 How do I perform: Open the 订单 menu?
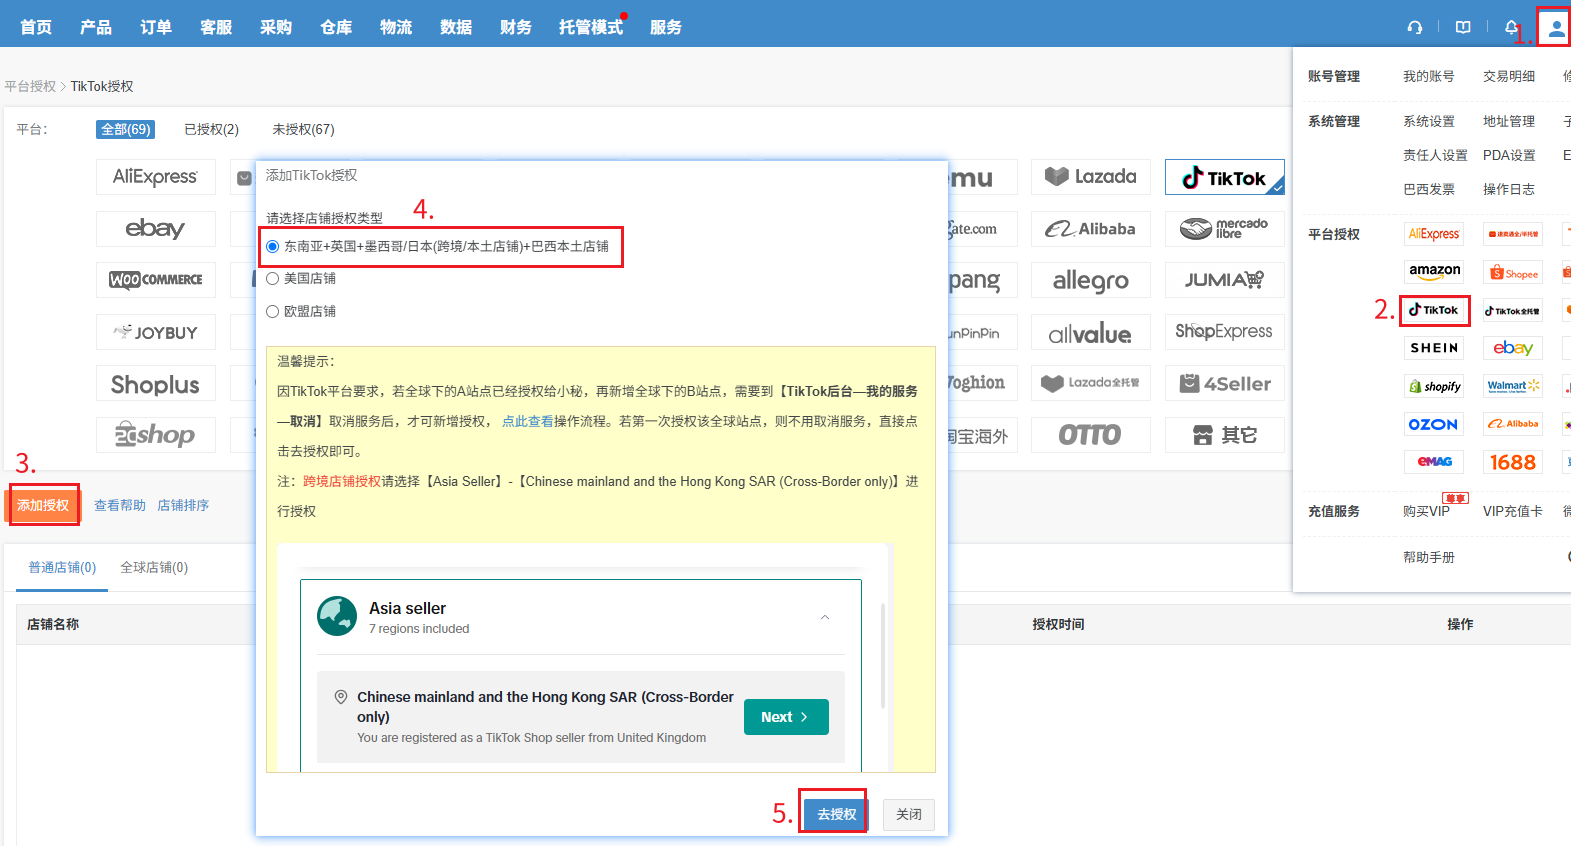[156, 27]
